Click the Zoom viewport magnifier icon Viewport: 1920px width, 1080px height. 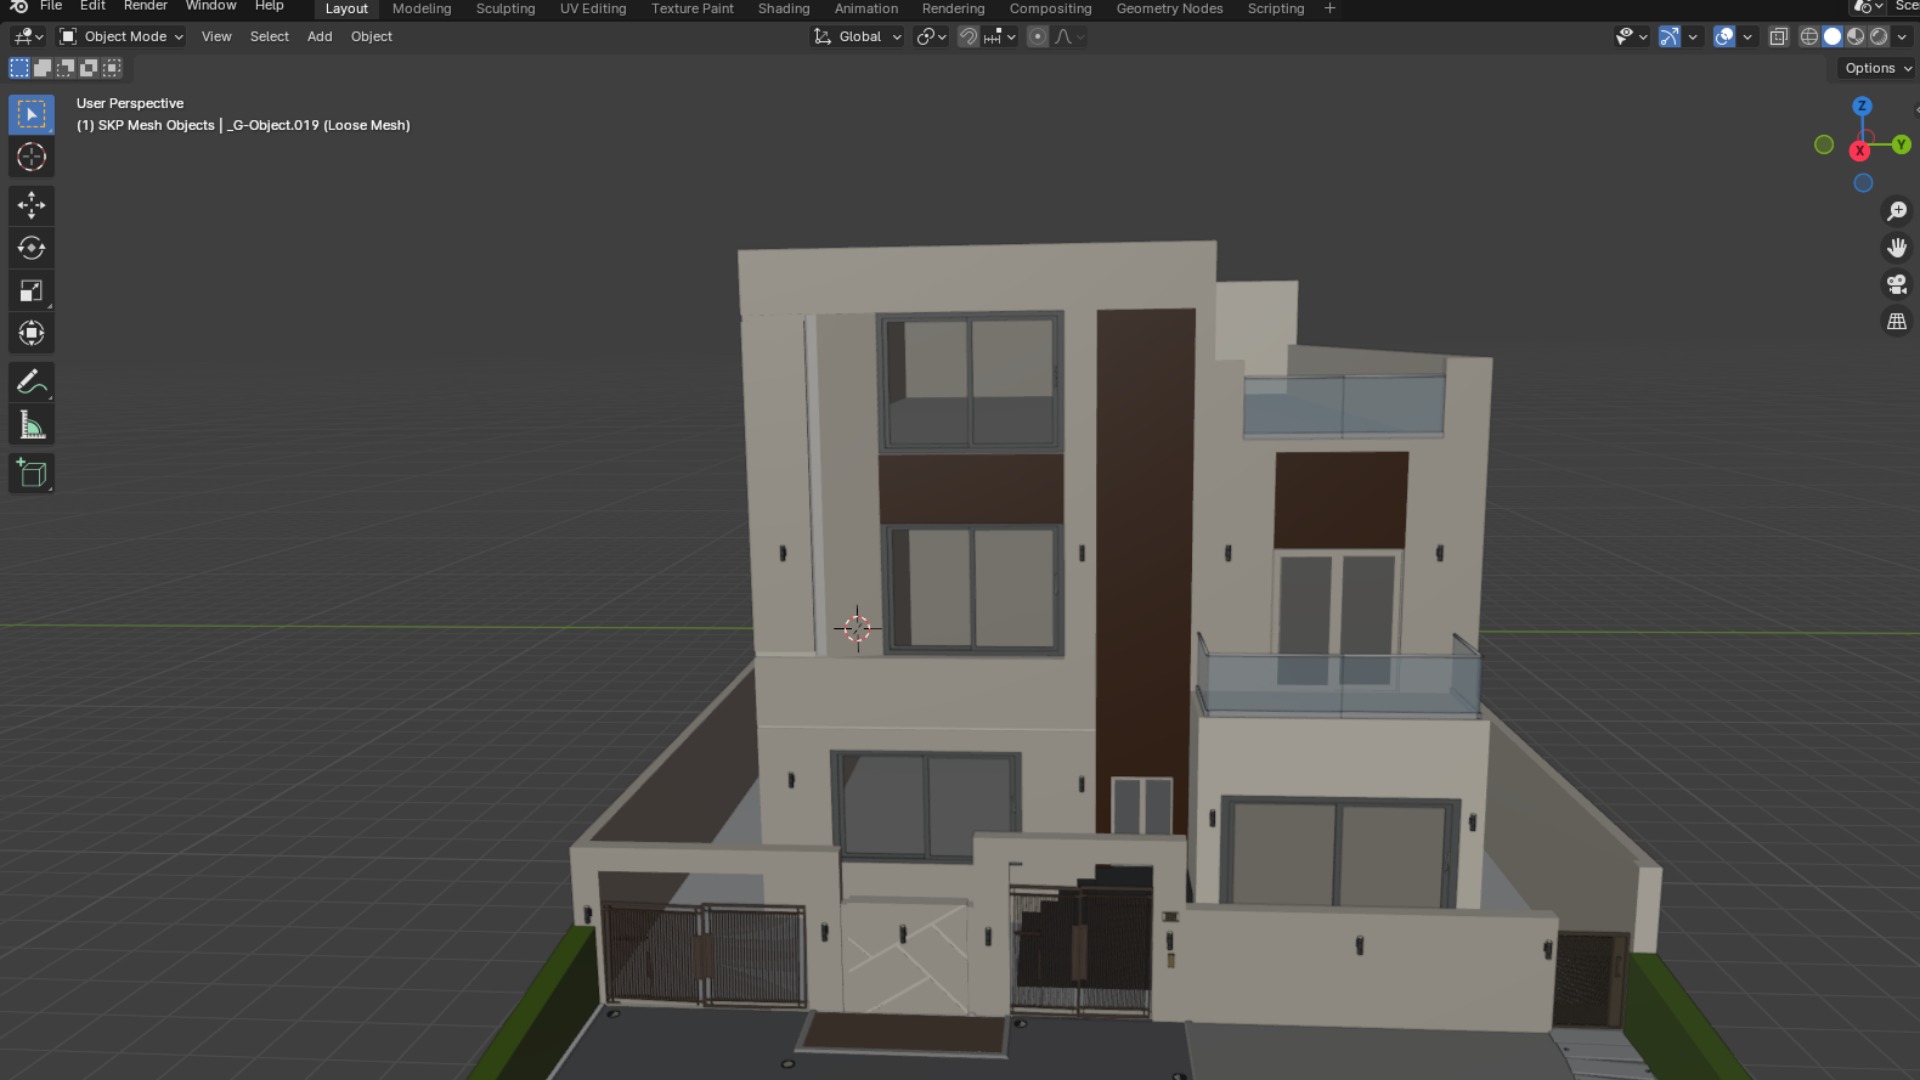point(1896,211)
